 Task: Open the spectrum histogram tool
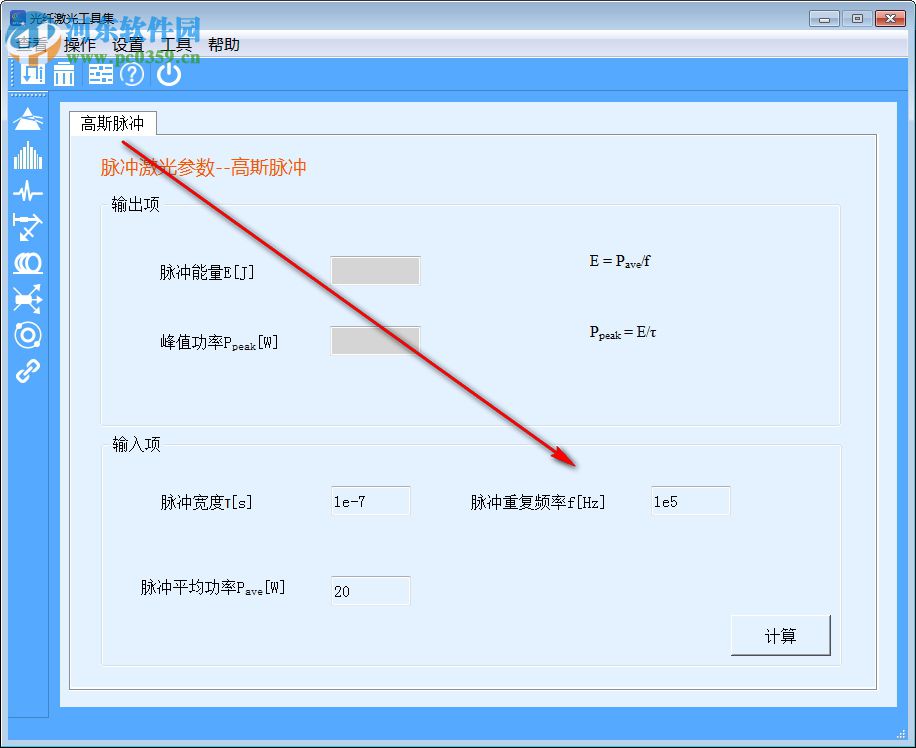pyautogui.click(x=27, y=157)
